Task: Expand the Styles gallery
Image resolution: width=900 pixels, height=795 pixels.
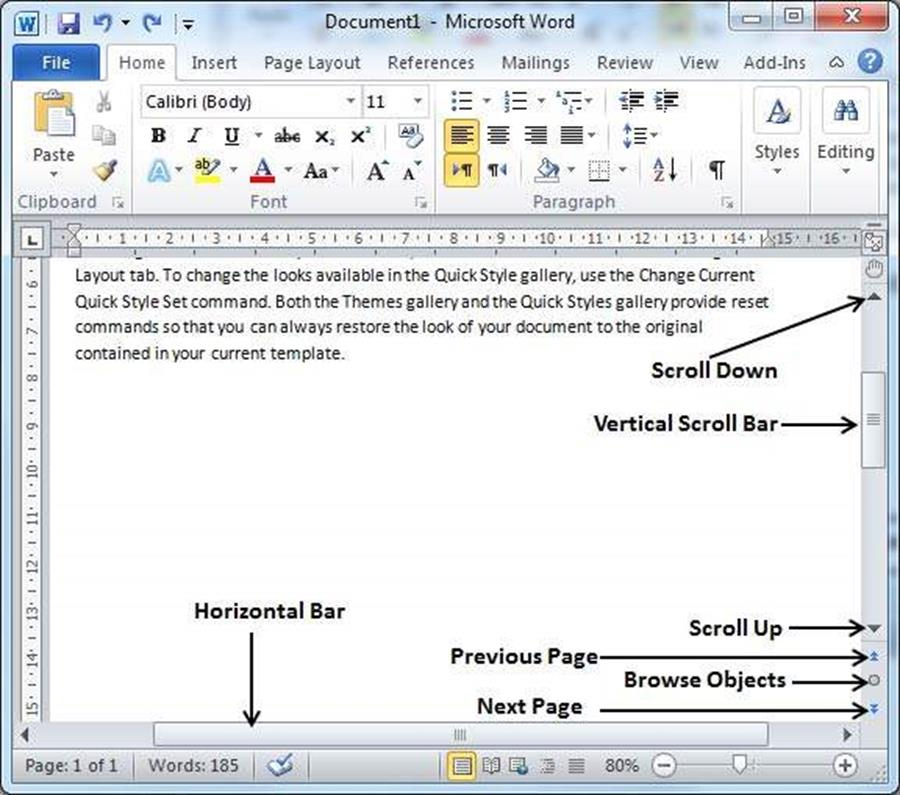Action: pyautogui.click(x=777, y=131)
